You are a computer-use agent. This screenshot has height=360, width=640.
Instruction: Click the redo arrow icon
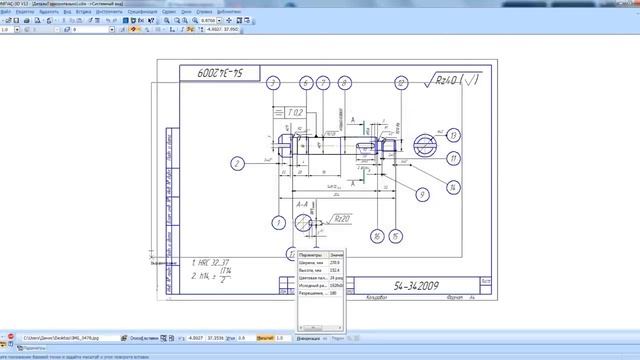coord(115,20)
